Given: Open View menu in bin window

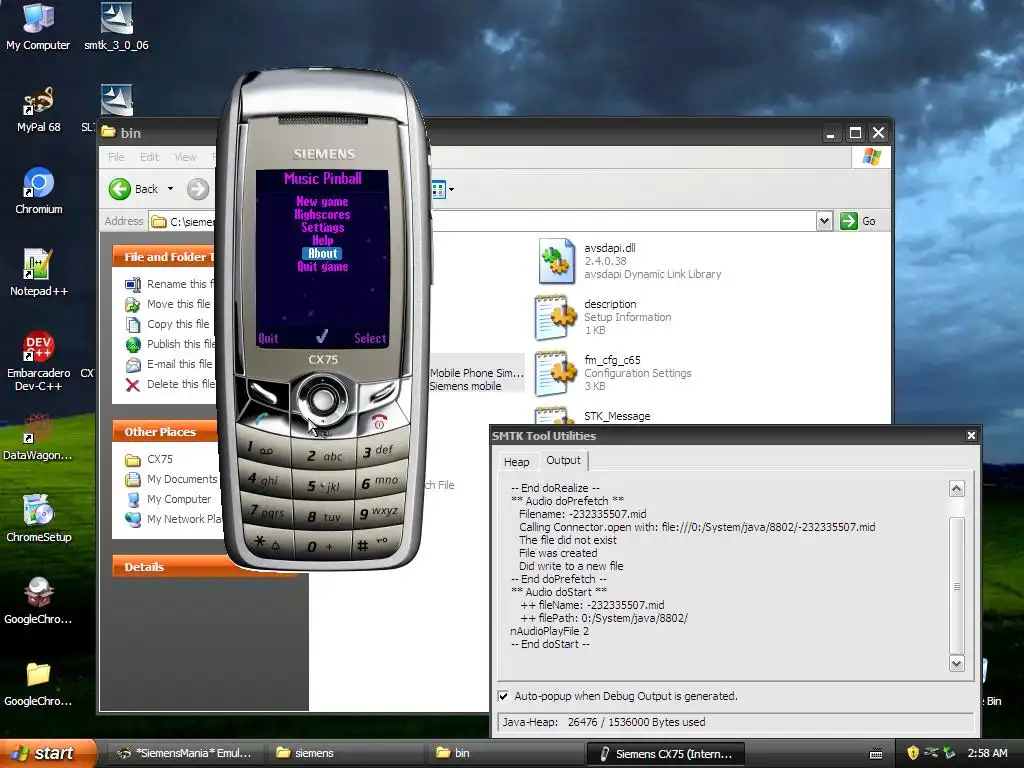Looking at the screenshot, I should pyautogui.click(x=185, y=157).
